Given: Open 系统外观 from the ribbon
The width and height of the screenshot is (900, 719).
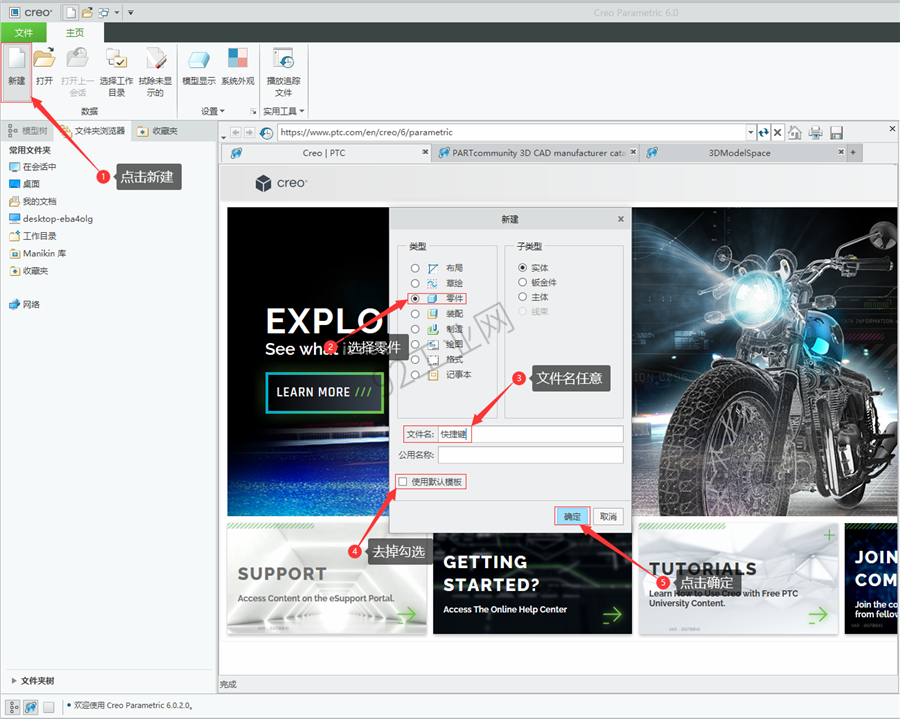Looking at the screenshot, I should pyautogui.click(x=238, y=67).
